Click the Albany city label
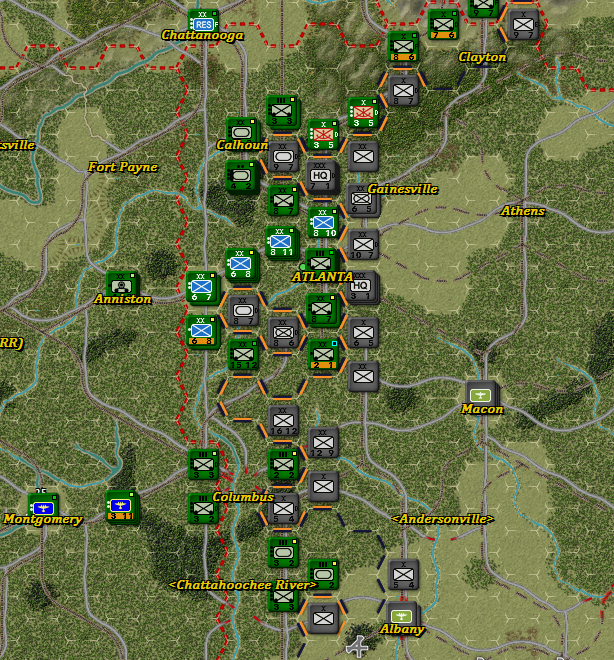 (402, 629)
